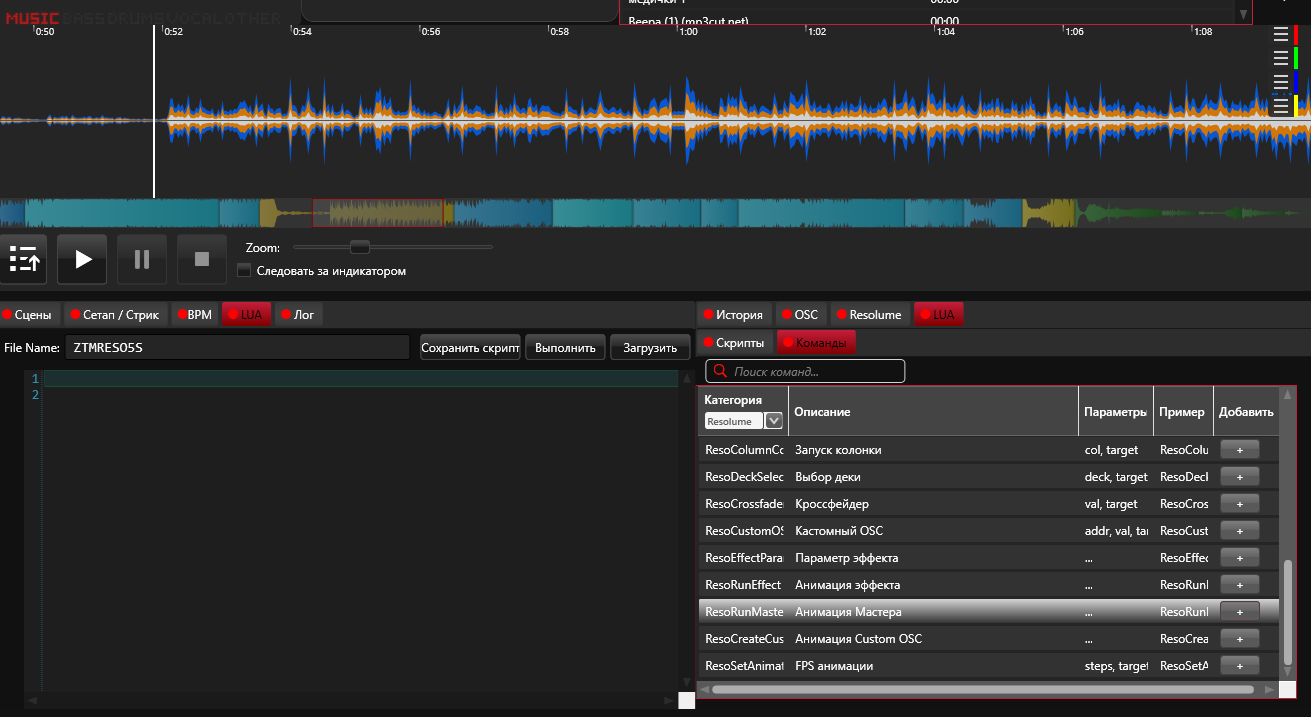
Task: Select the 'Запуск колонки' row
Action: pyautogui.click(x=988, y=450)
